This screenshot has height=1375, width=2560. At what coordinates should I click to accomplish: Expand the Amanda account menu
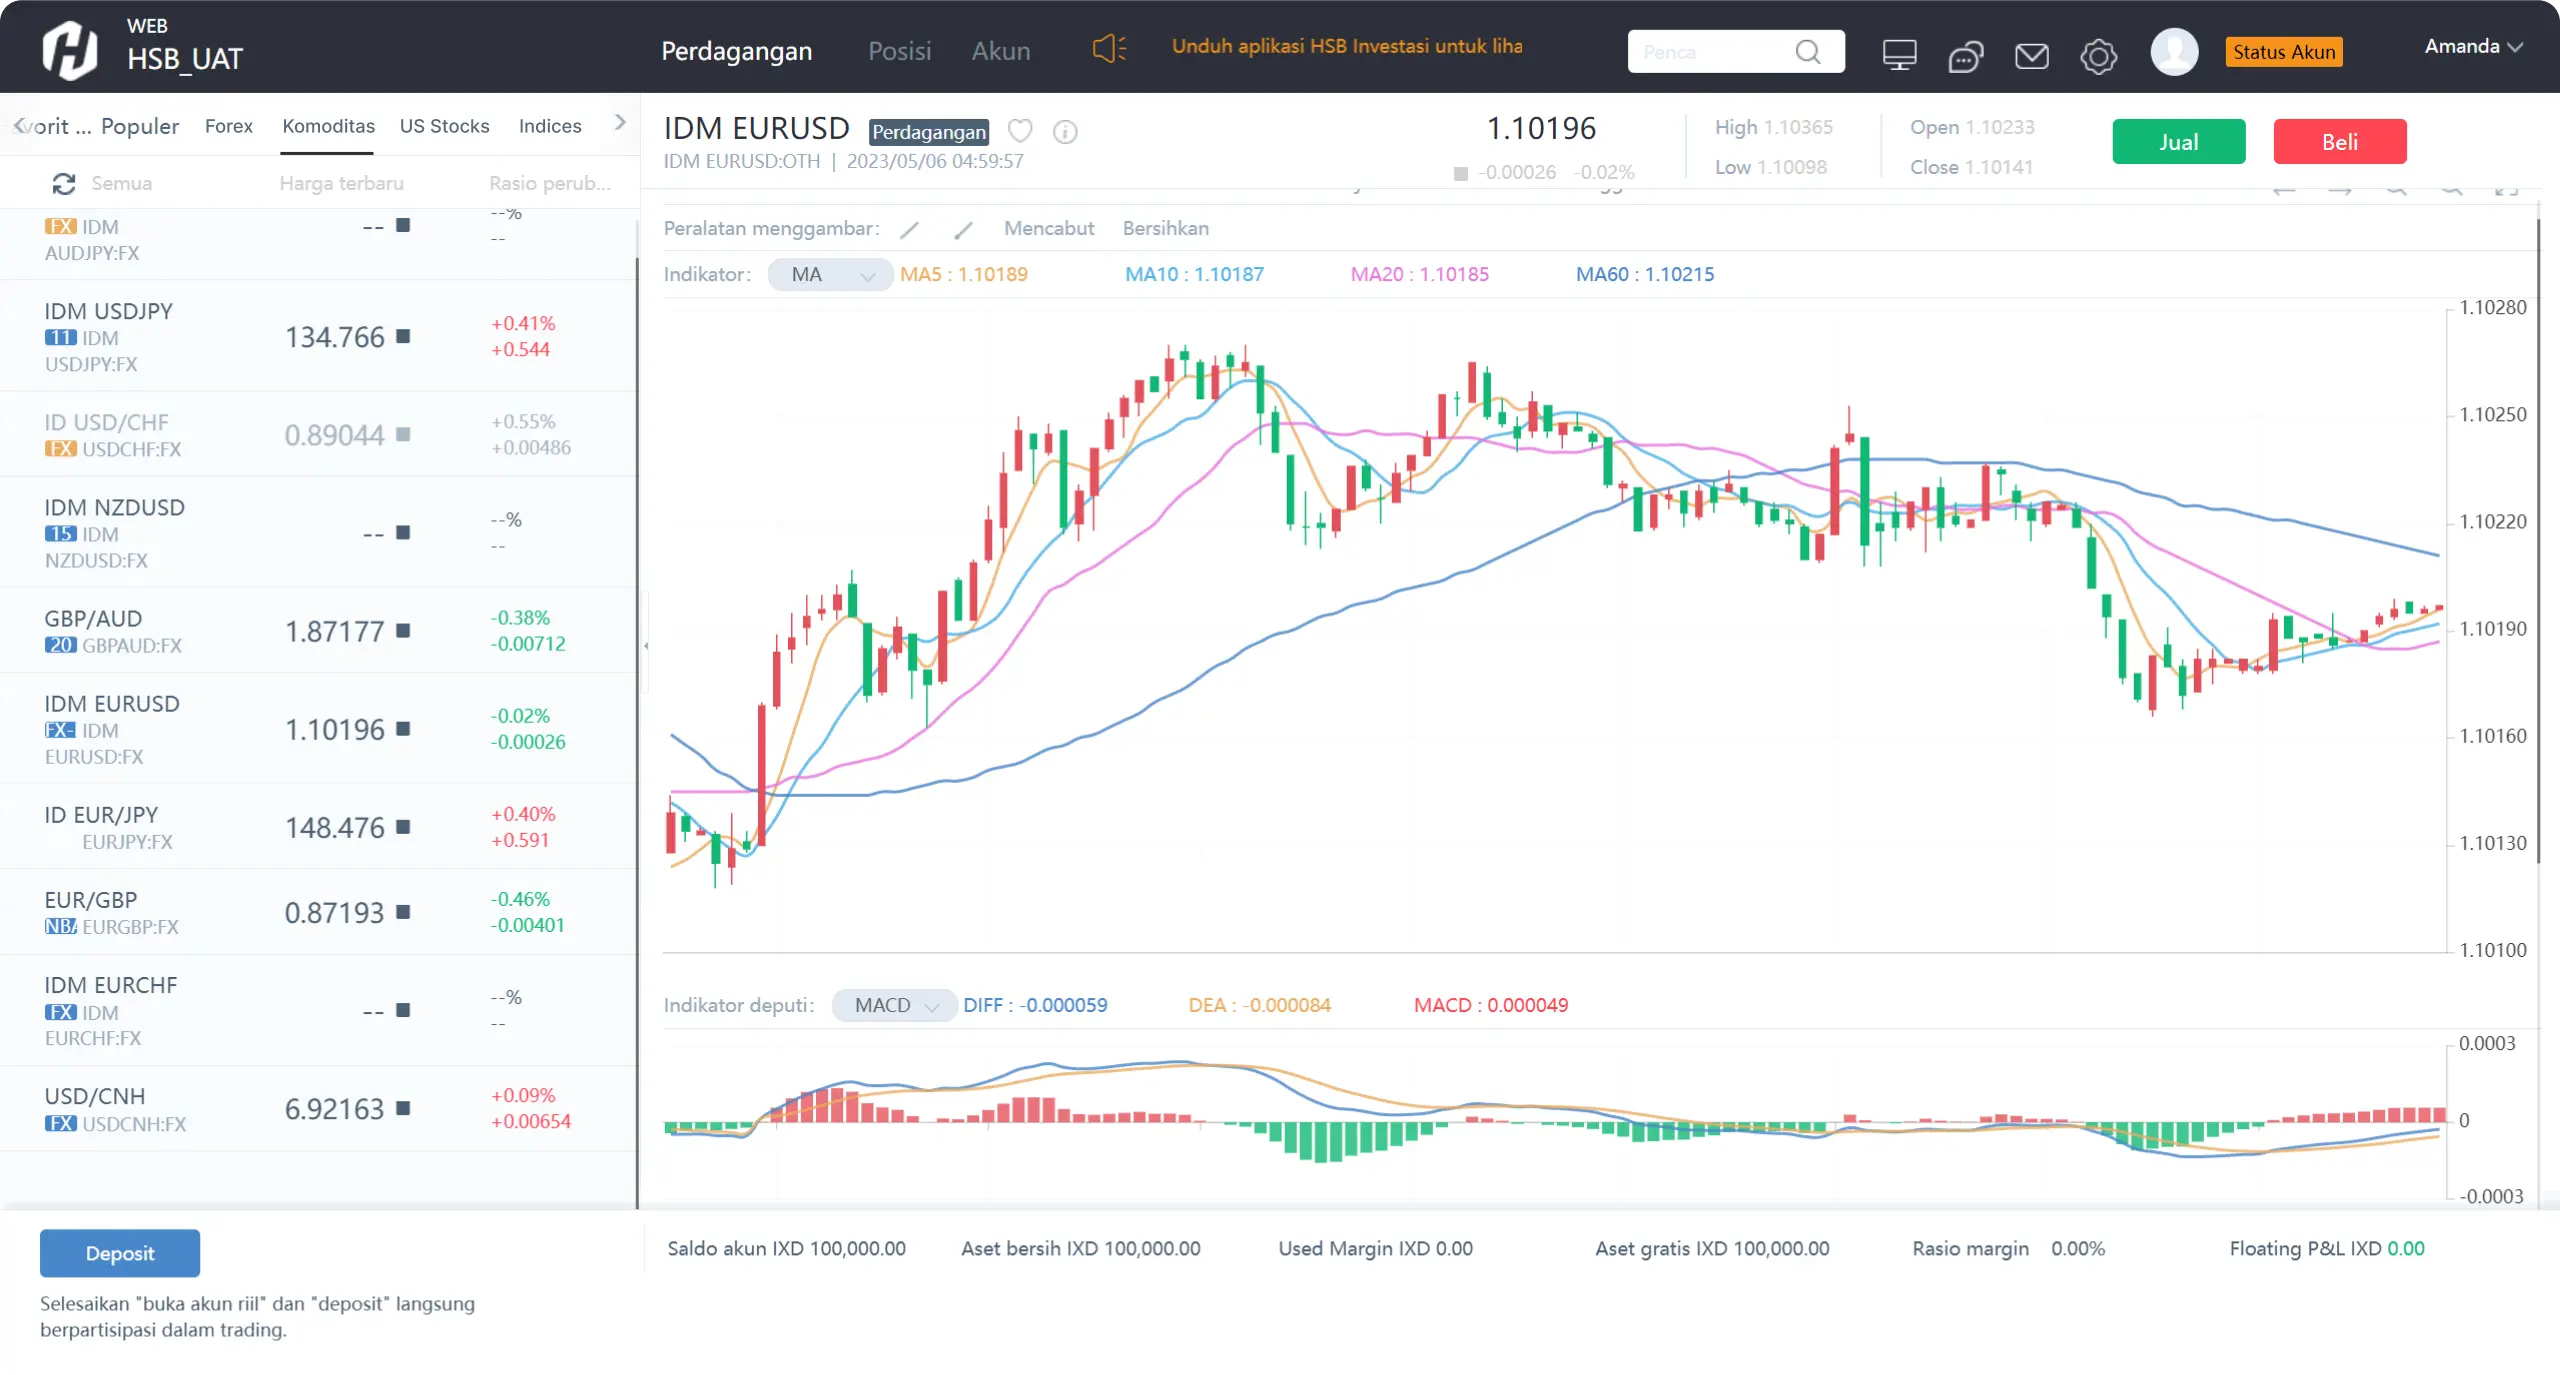2474,46
